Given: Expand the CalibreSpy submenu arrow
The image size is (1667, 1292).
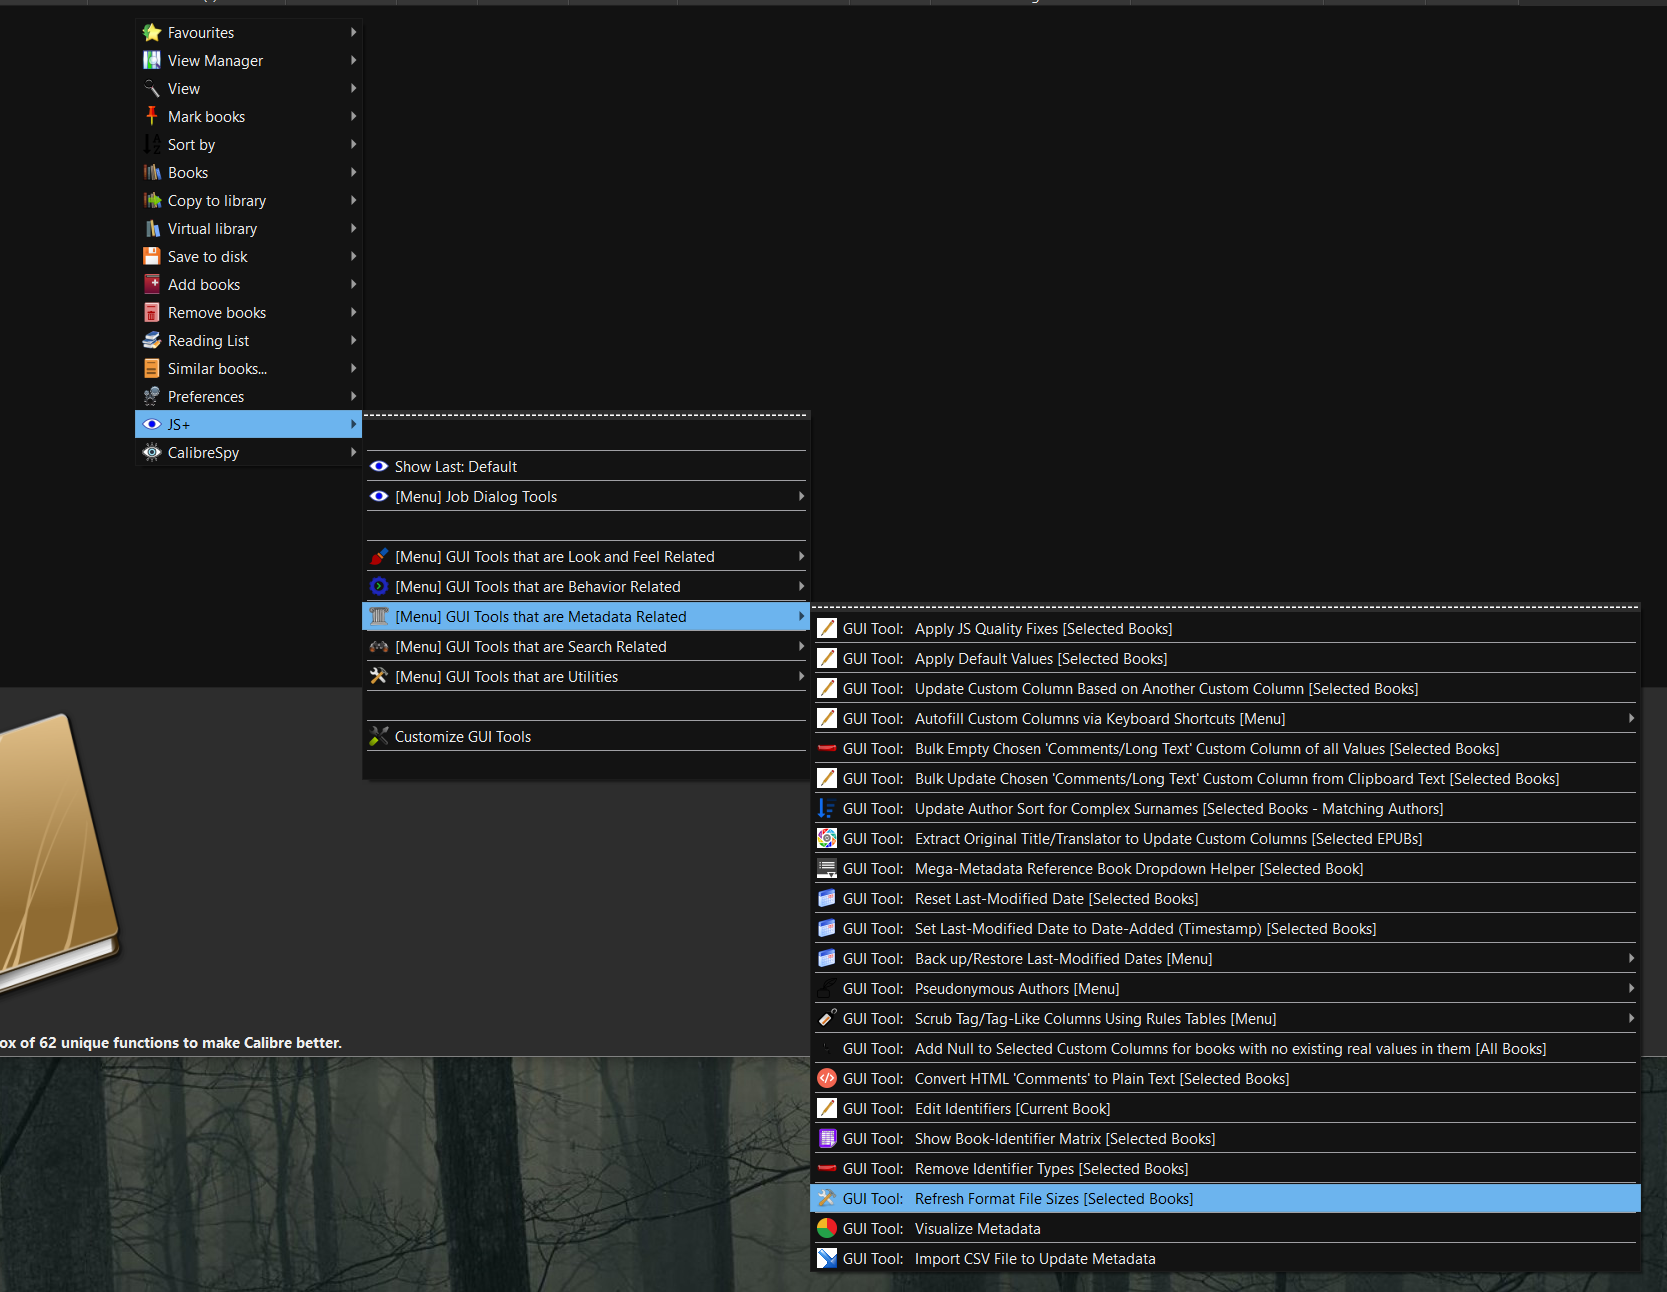Looking at the screenshot, I should [353, 453].
